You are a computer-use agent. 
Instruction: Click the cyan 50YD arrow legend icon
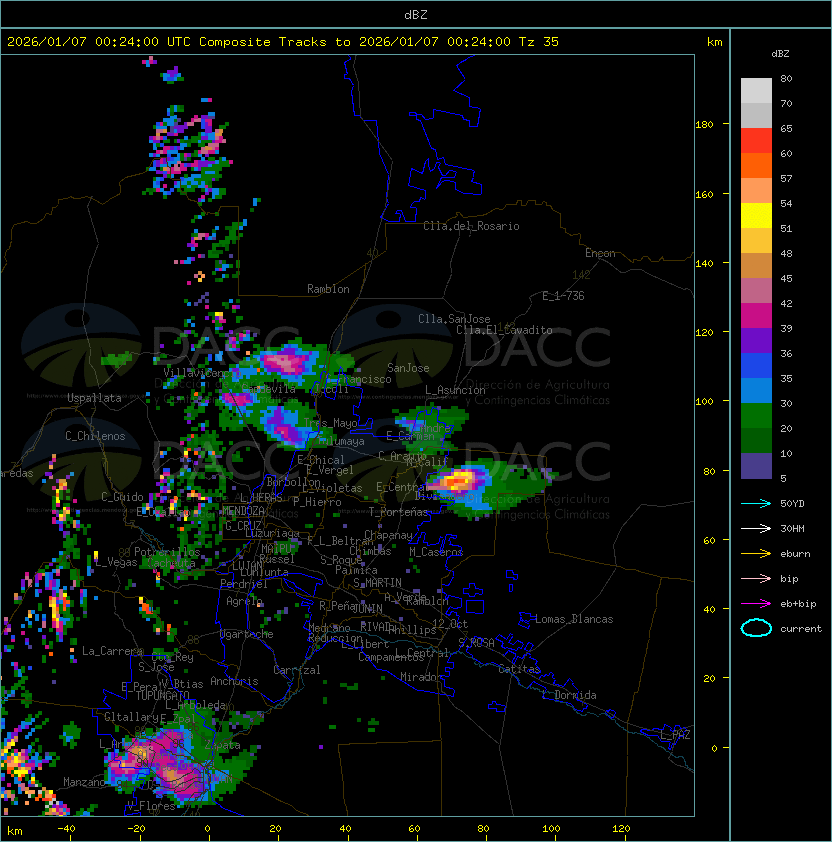tap(756, 503)
